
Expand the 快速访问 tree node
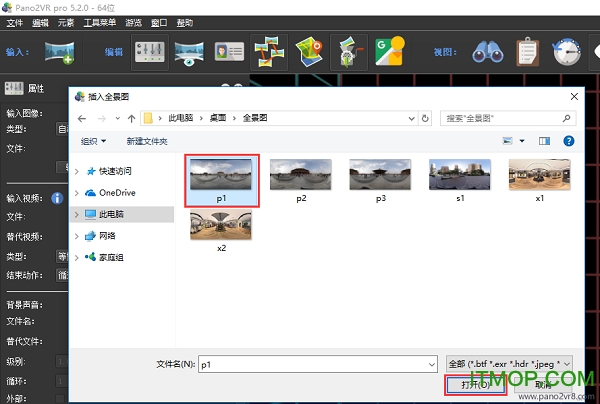click(x=77, y=171)
